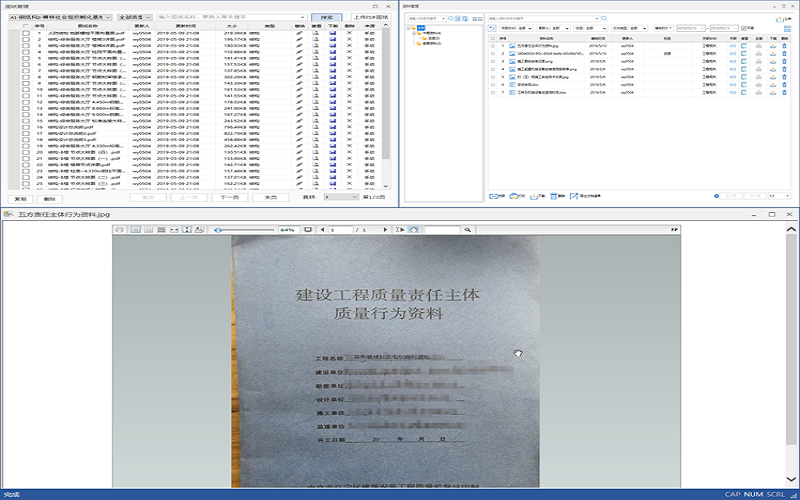Click the drawing keyword search input field

(232, 17)
